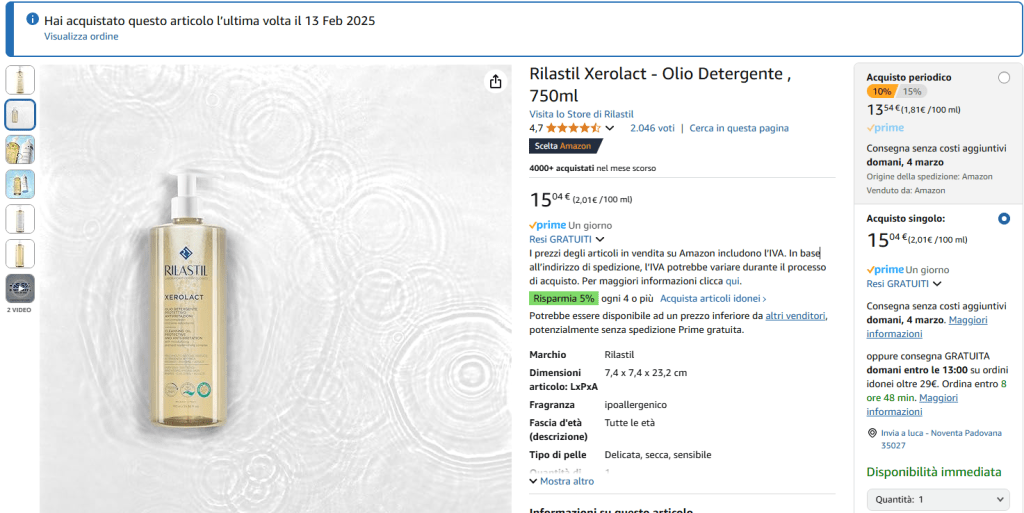This screenshot has width=1024, height=513.
Task: Visit the Rilastil Store link
Action: 581,114
